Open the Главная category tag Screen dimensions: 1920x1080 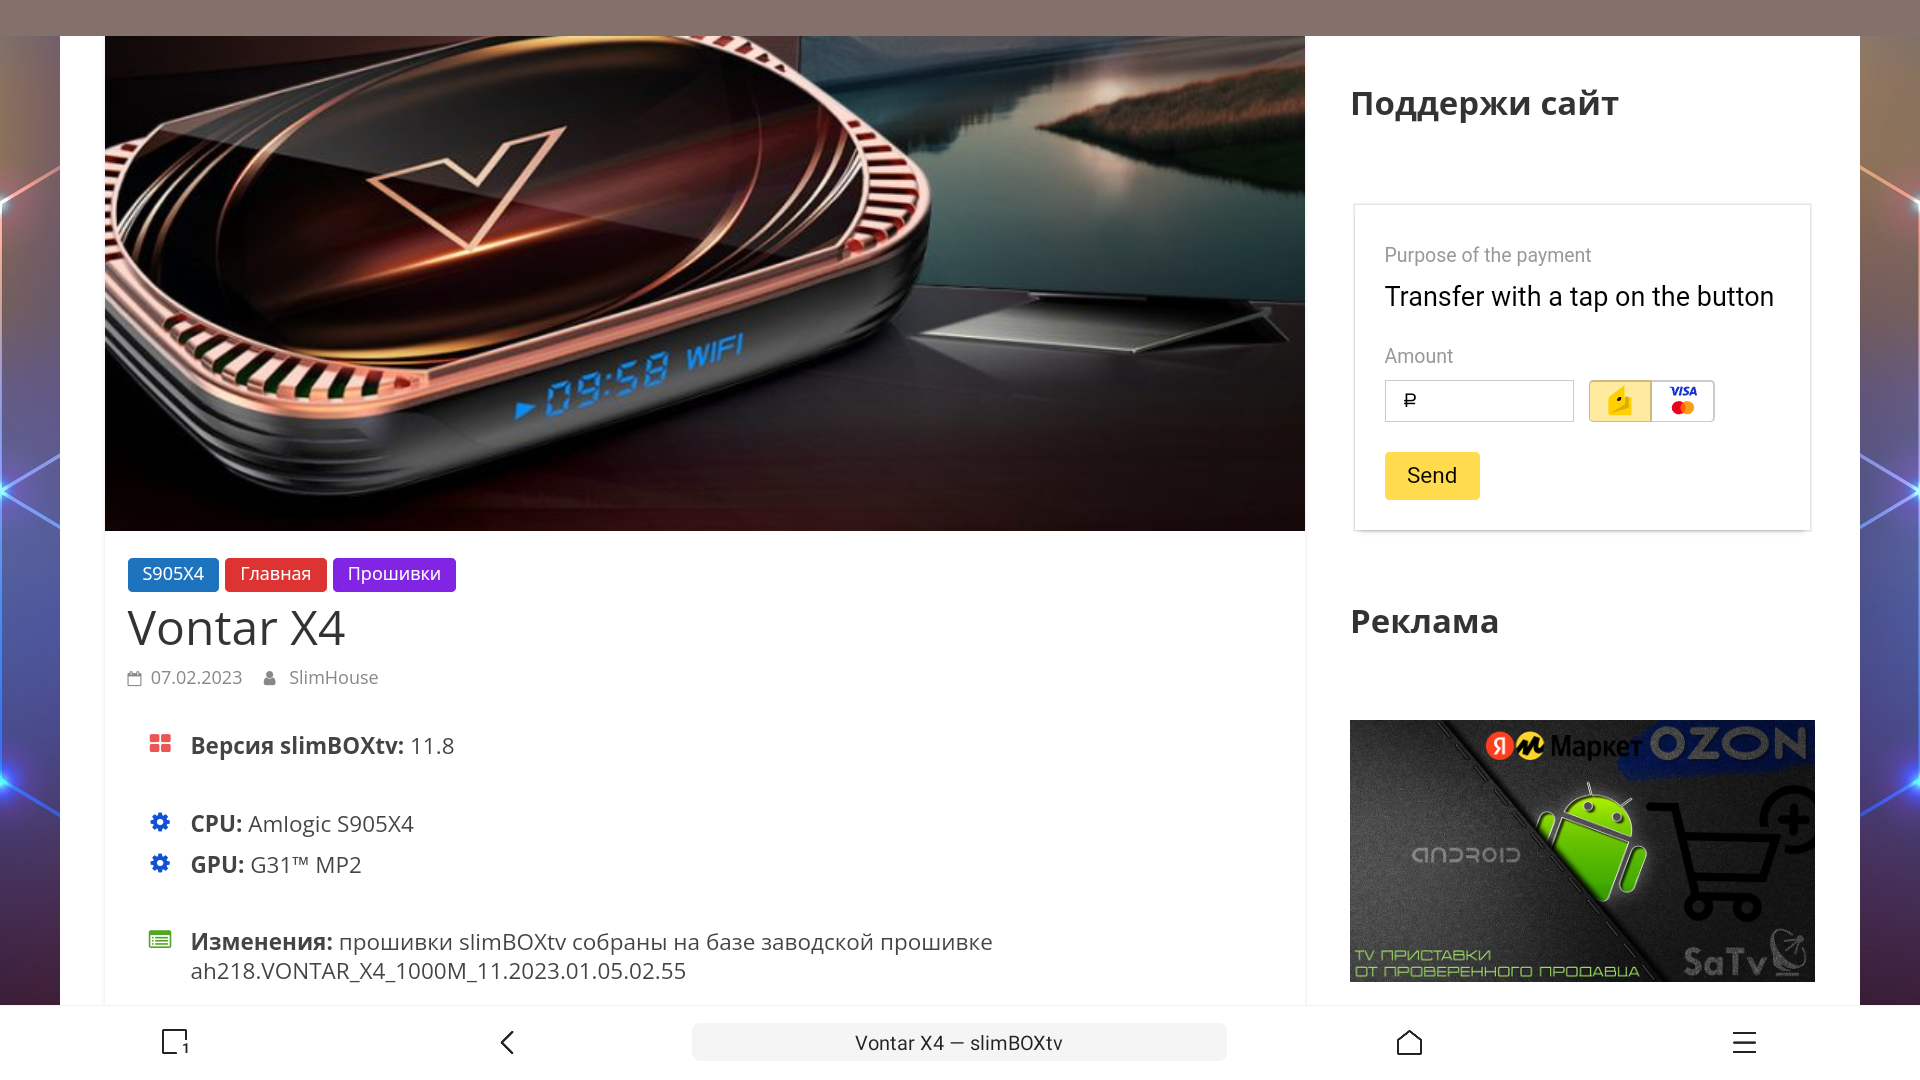coord(276,575)
